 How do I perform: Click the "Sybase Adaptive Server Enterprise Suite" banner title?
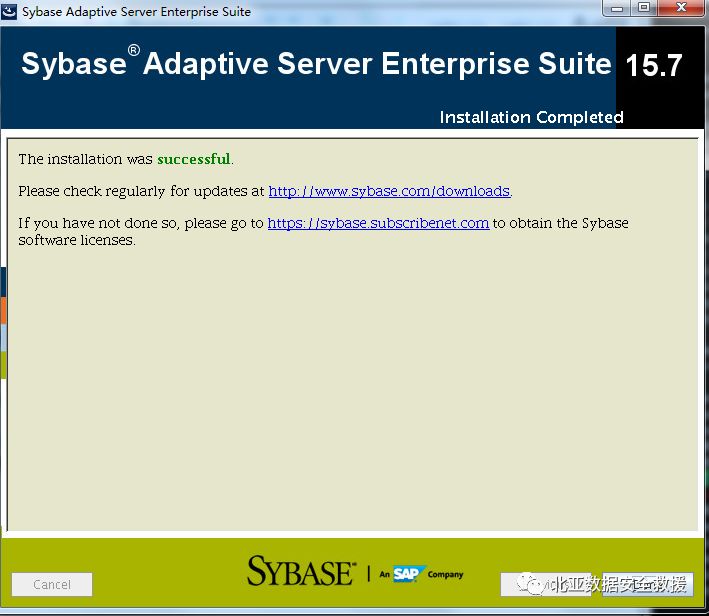[x=316, y=63]
